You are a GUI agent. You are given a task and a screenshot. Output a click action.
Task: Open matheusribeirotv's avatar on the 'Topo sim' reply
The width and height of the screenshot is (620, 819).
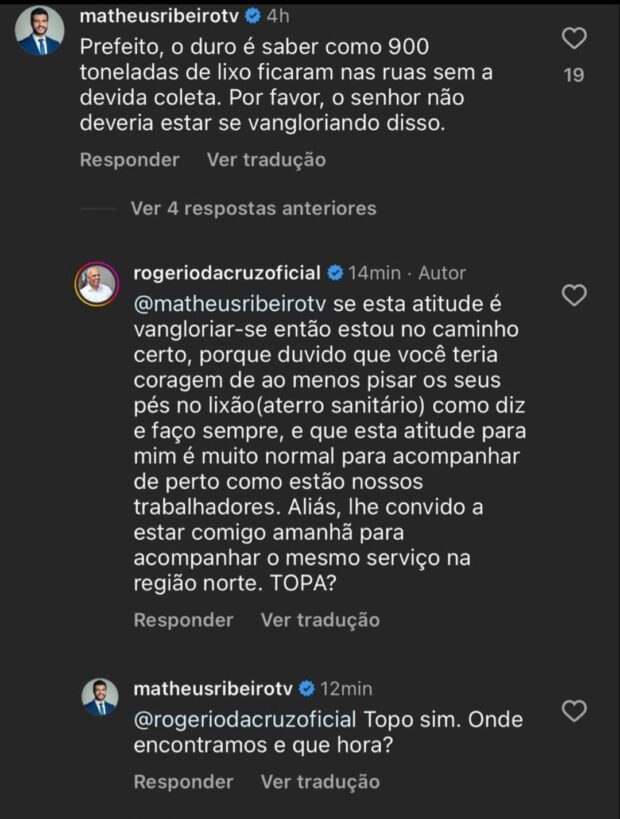(x=97, y=697)
